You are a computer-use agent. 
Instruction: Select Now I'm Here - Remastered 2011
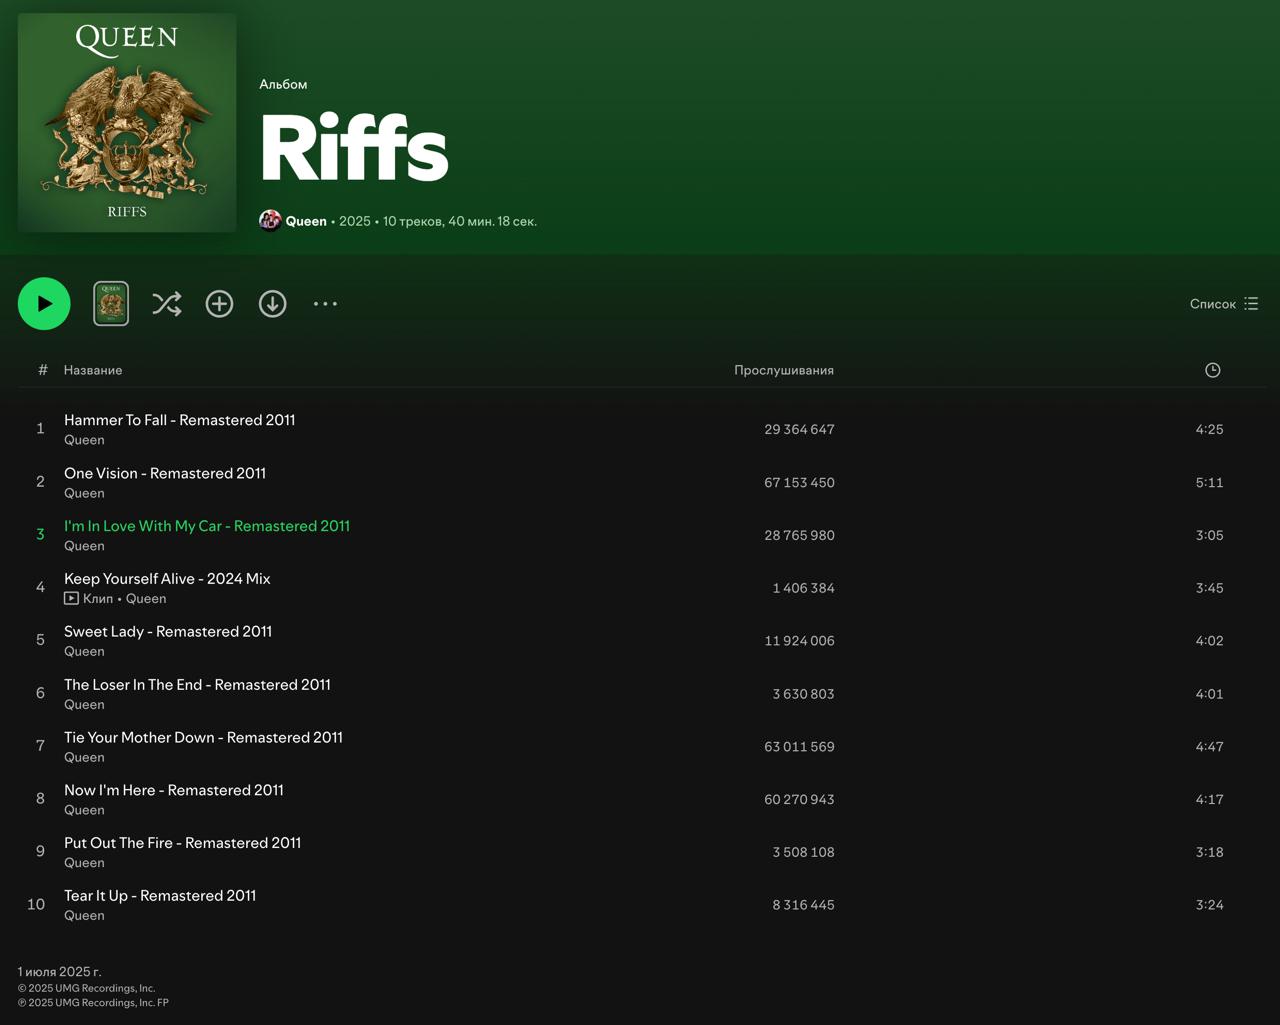point(174,790)
